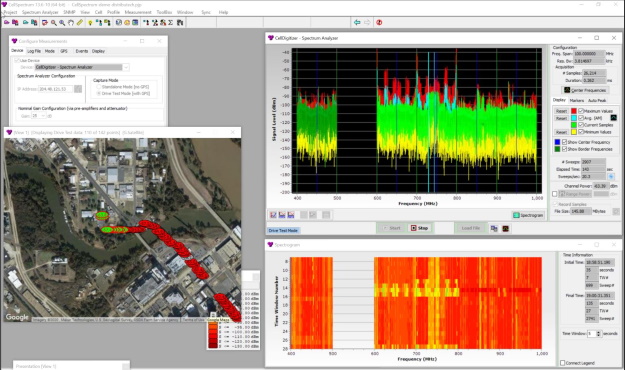Click the sigma summation icon in toolbar

[x=171, y=23]
